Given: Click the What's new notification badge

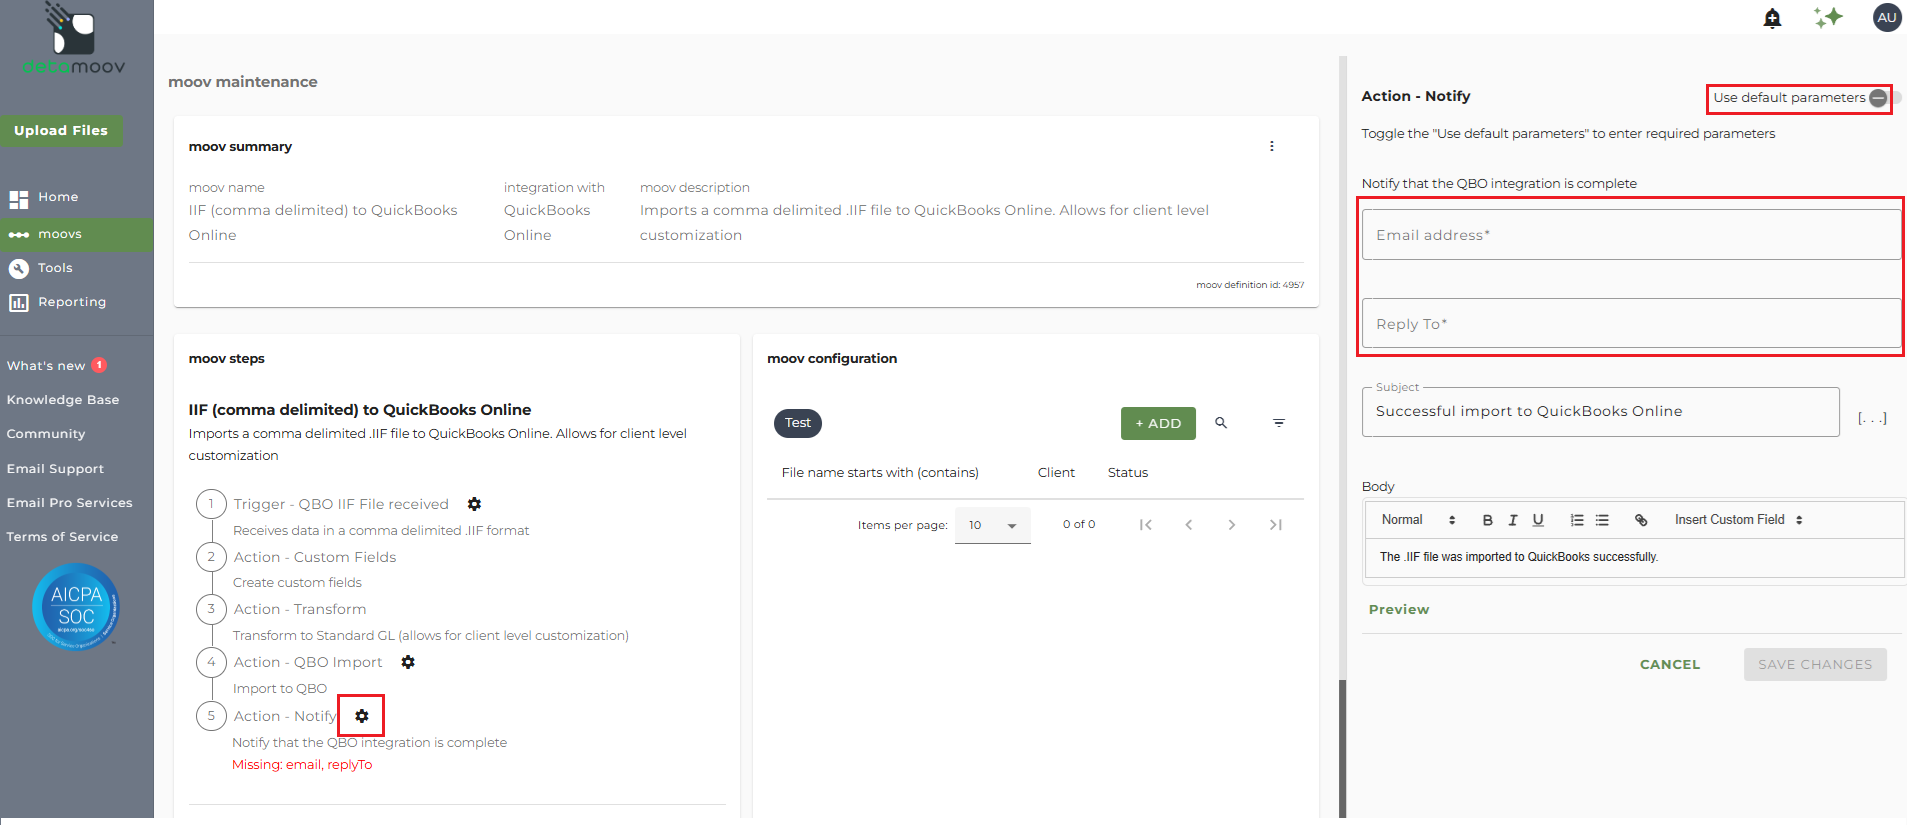Looking at the screenshot, I should [99, 365].
